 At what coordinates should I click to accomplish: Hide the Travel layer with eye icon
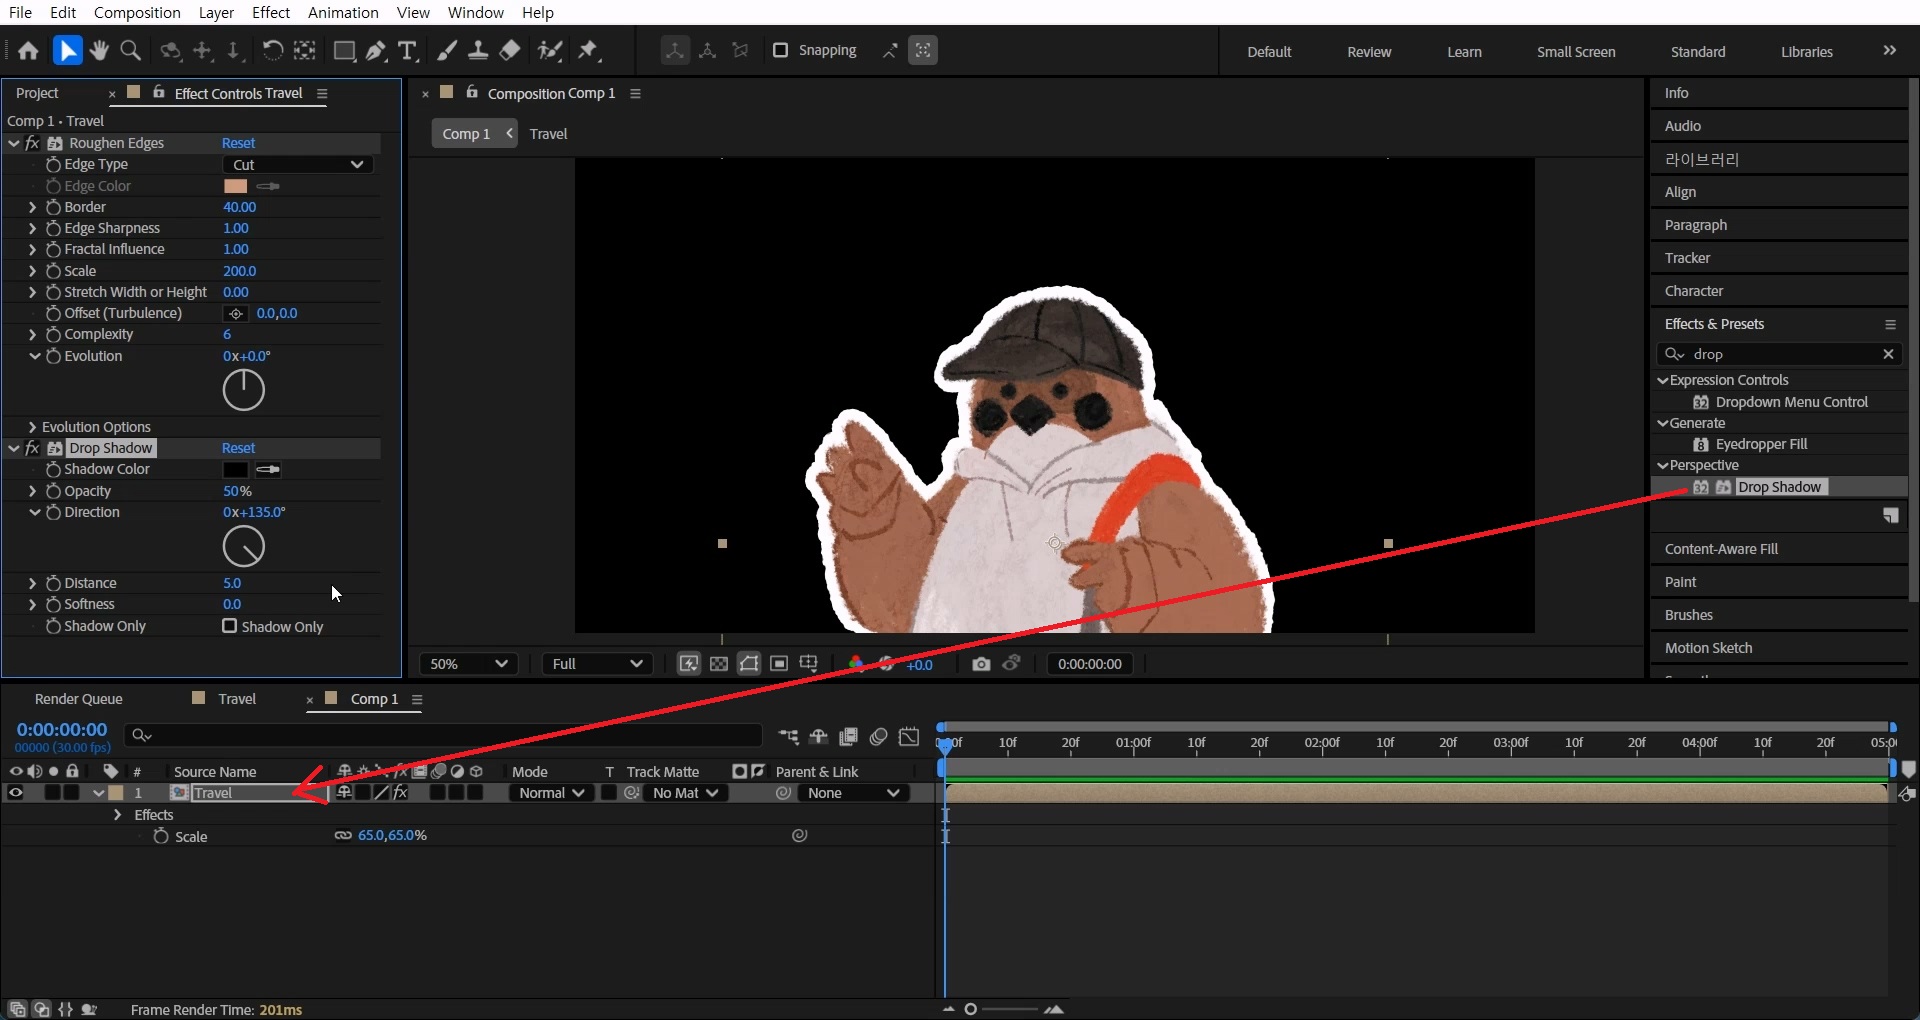point(15,793)
